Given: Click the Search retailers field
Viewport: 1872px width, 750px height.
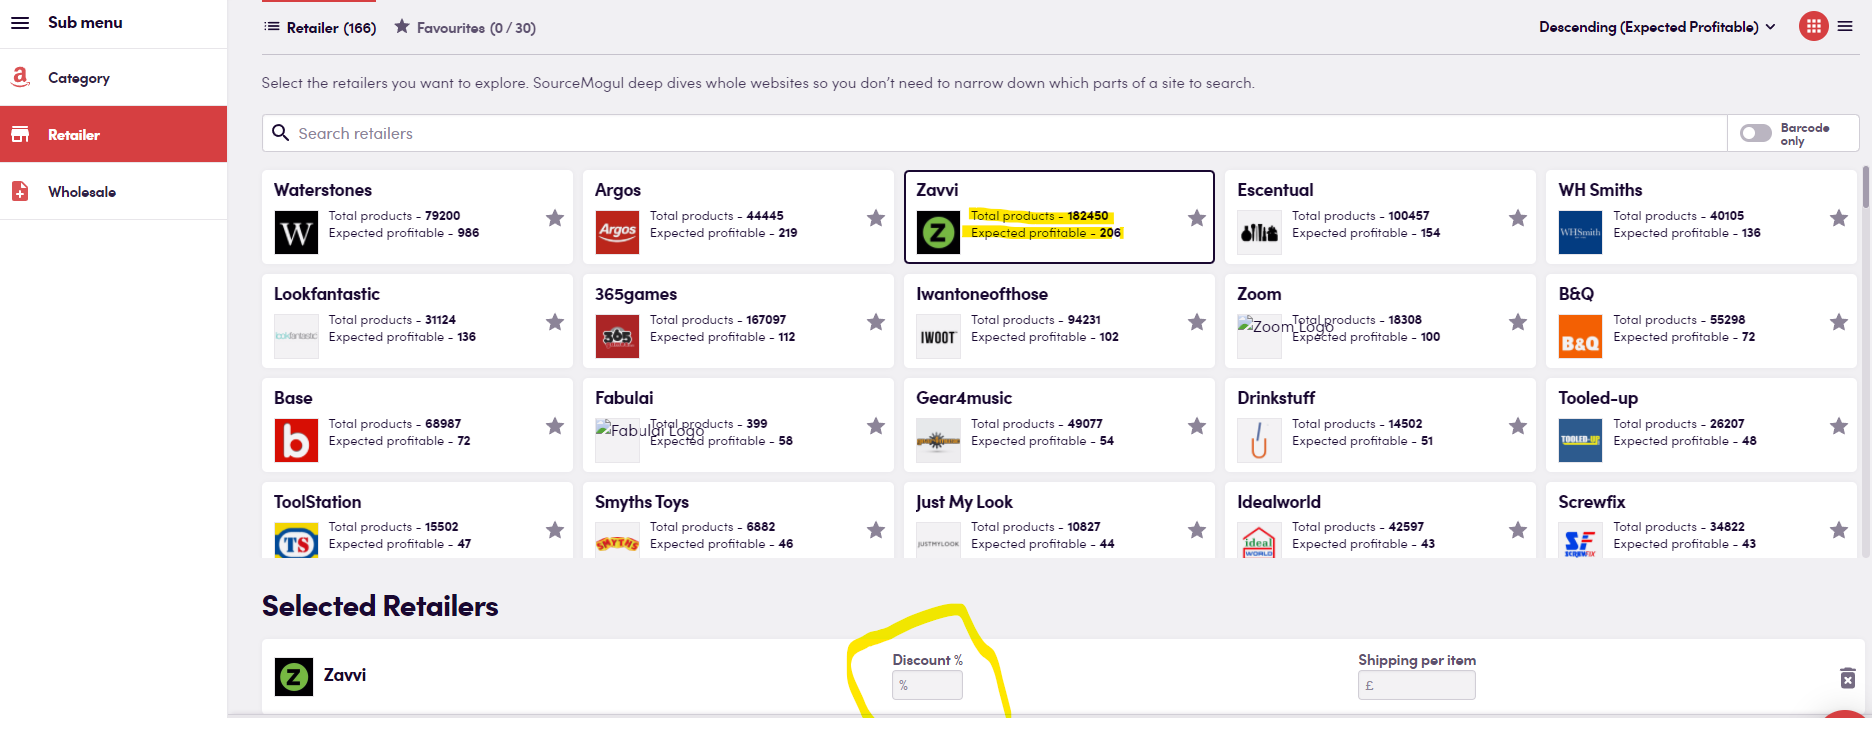Looking at the screenshot, I should [995, 133].
